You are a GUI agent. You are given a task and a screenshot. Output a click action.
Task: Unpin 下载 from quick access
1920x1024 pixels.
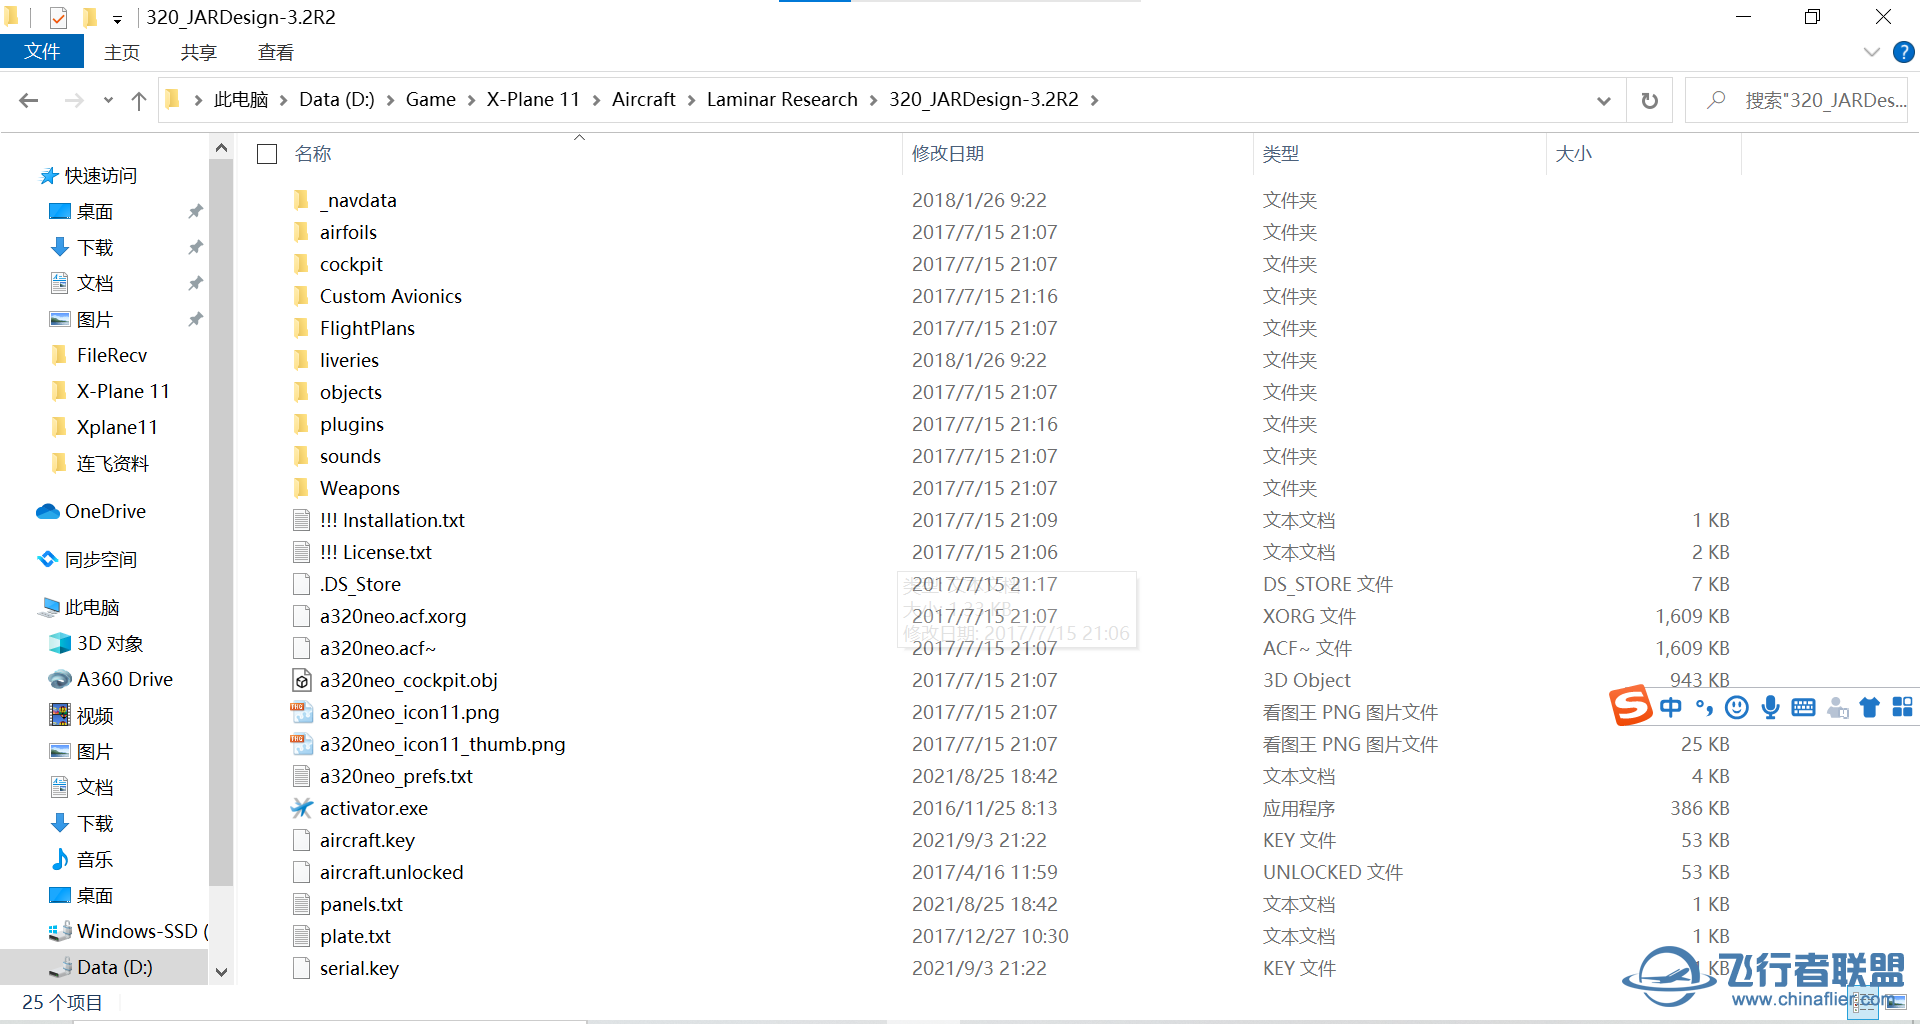click(195, 247)
